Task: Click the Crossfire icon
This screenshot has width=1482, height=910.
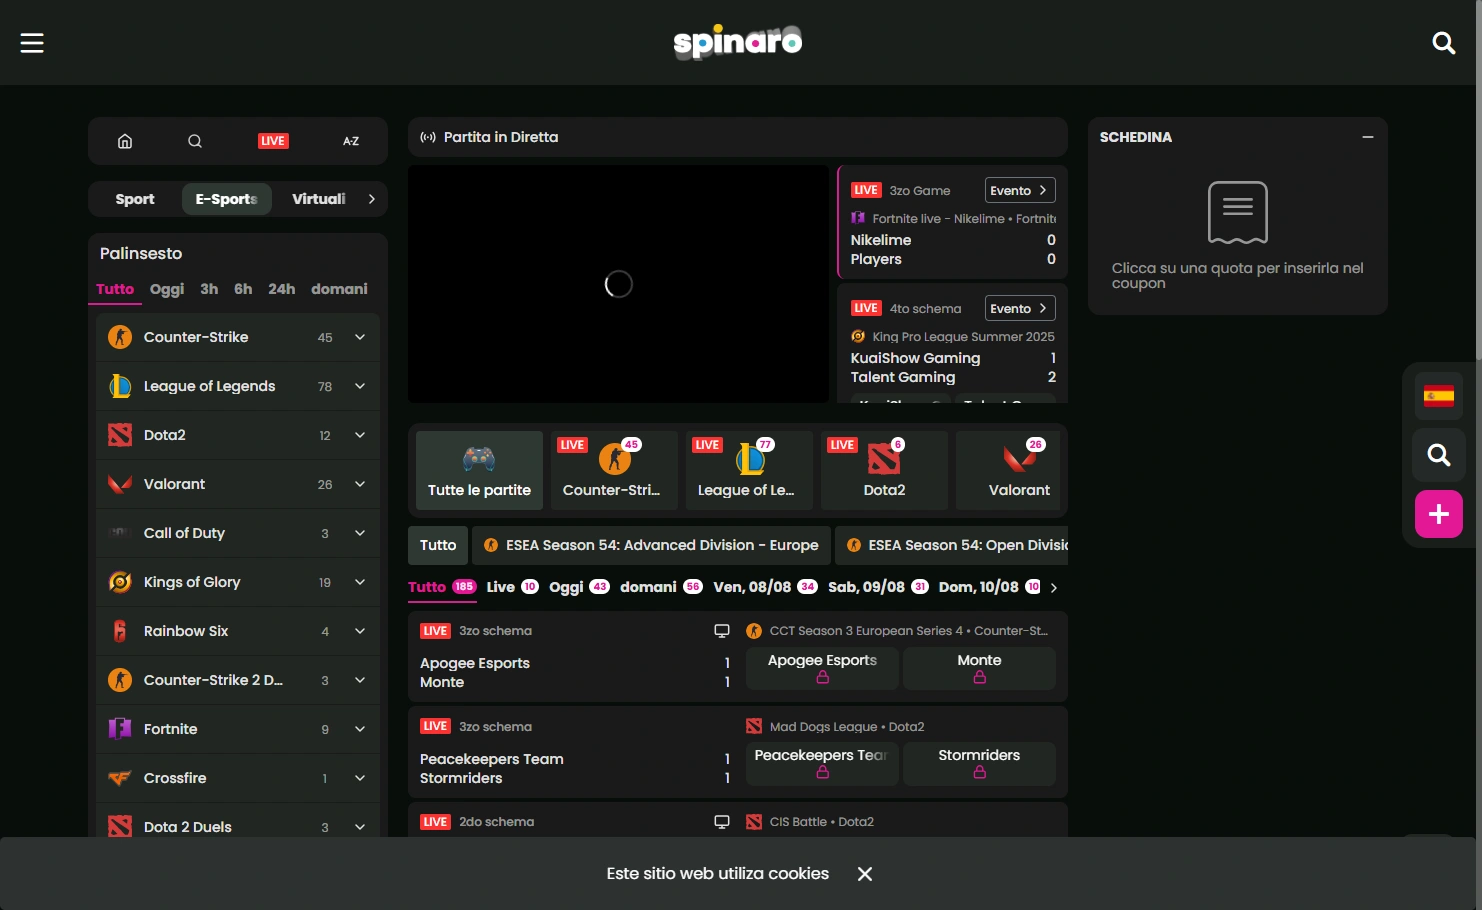Action: (x=120, y=778)
